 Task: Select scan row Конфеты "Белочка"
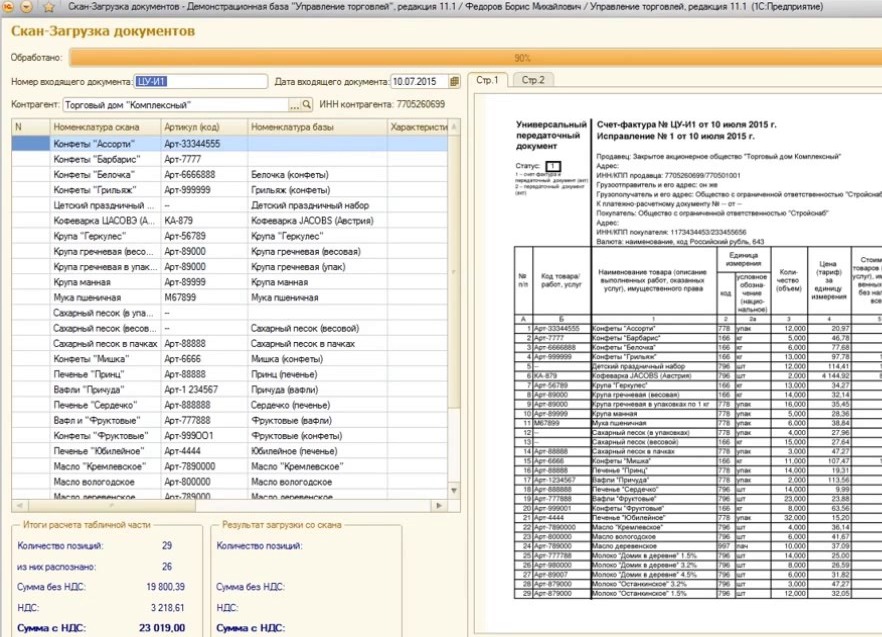coord(106,175)
